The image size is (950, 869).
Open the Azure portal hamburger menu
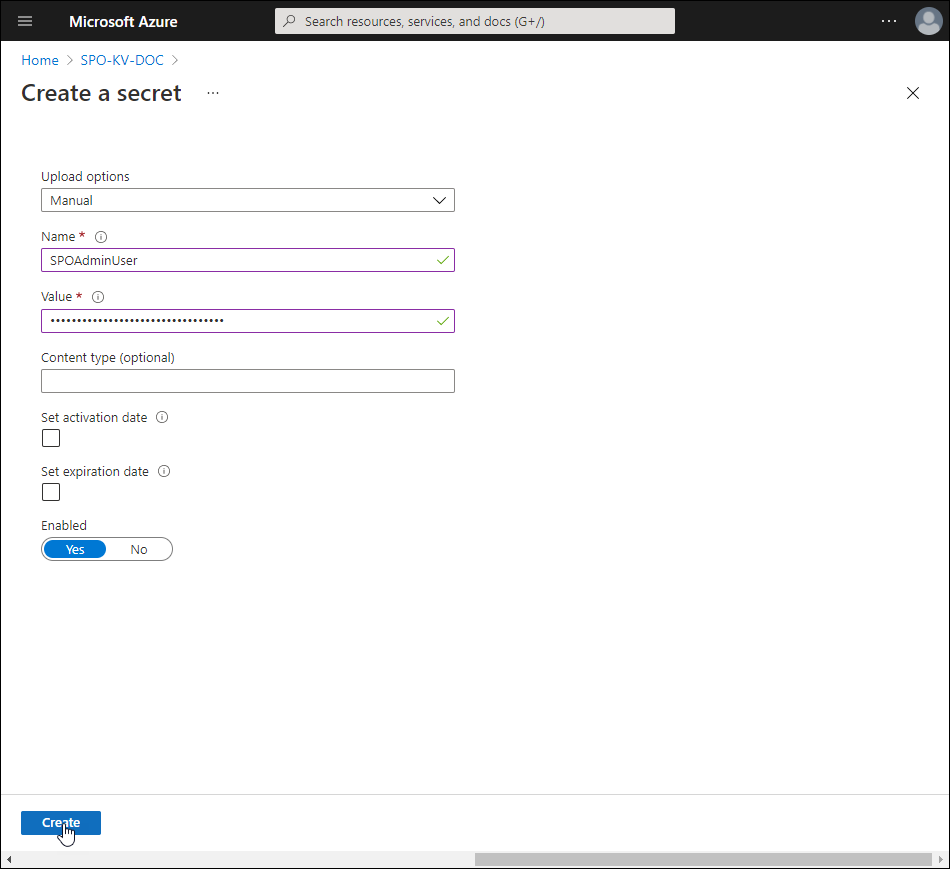pyautogui.click(x=25, y=21)
